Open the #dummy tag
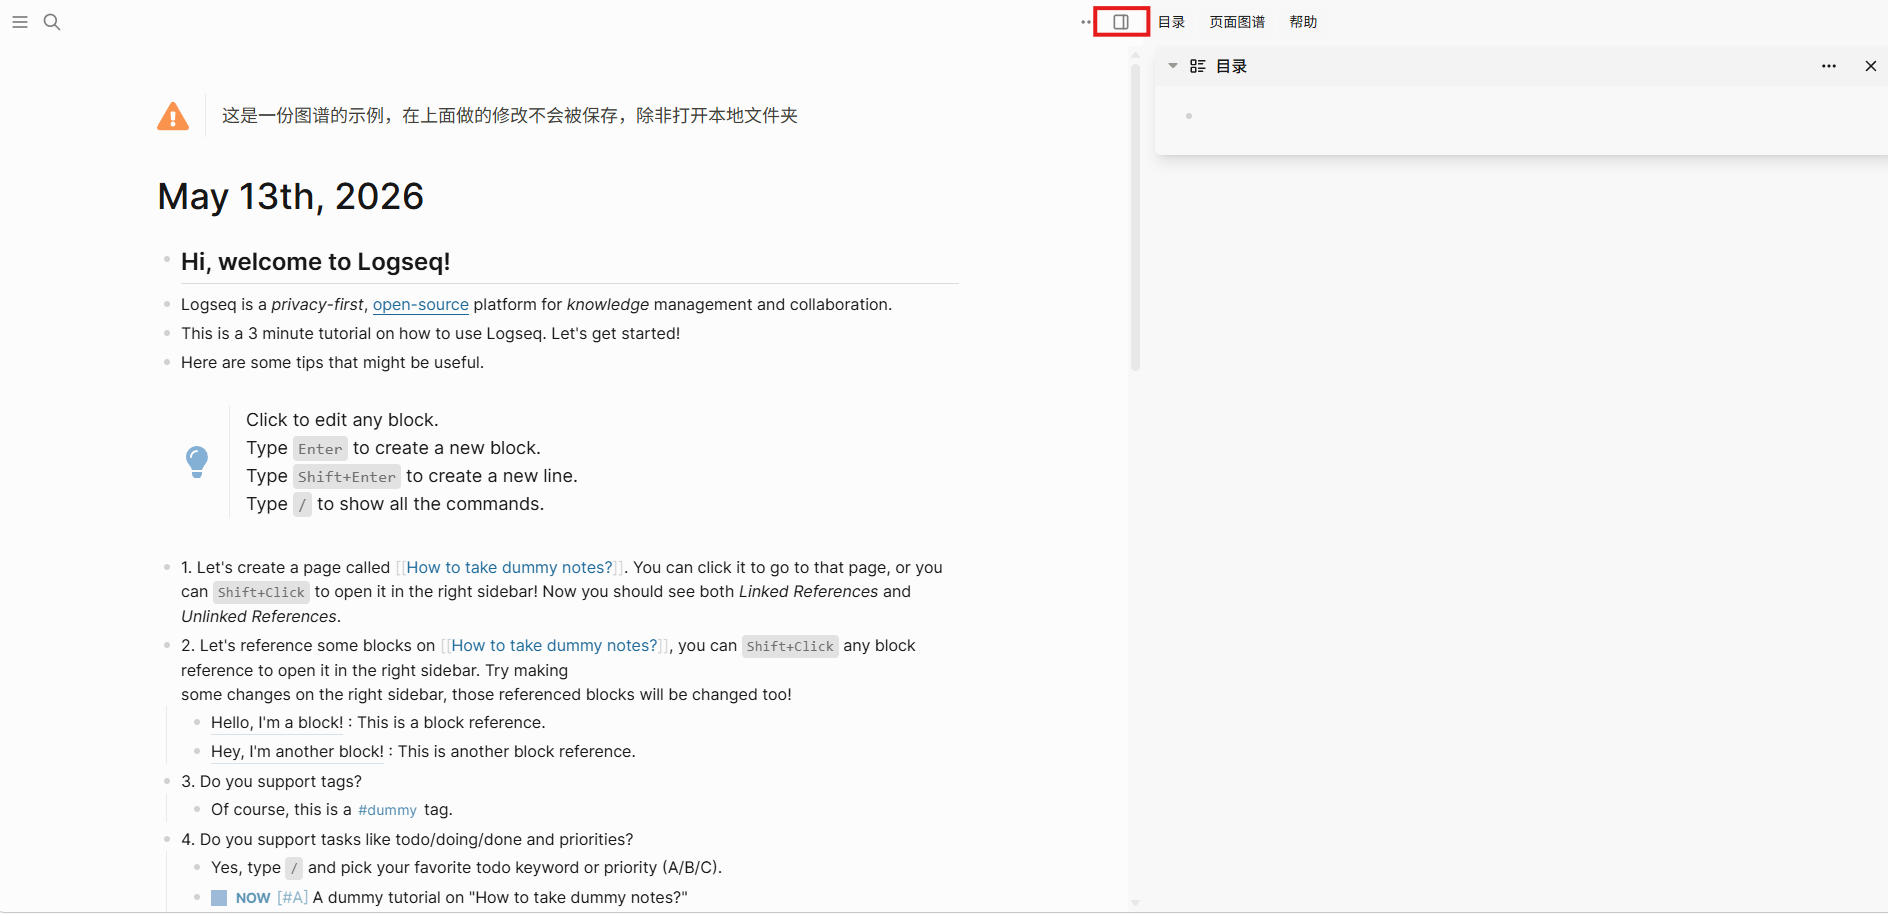The image size is (1888, 916). [x=388, y=810]
